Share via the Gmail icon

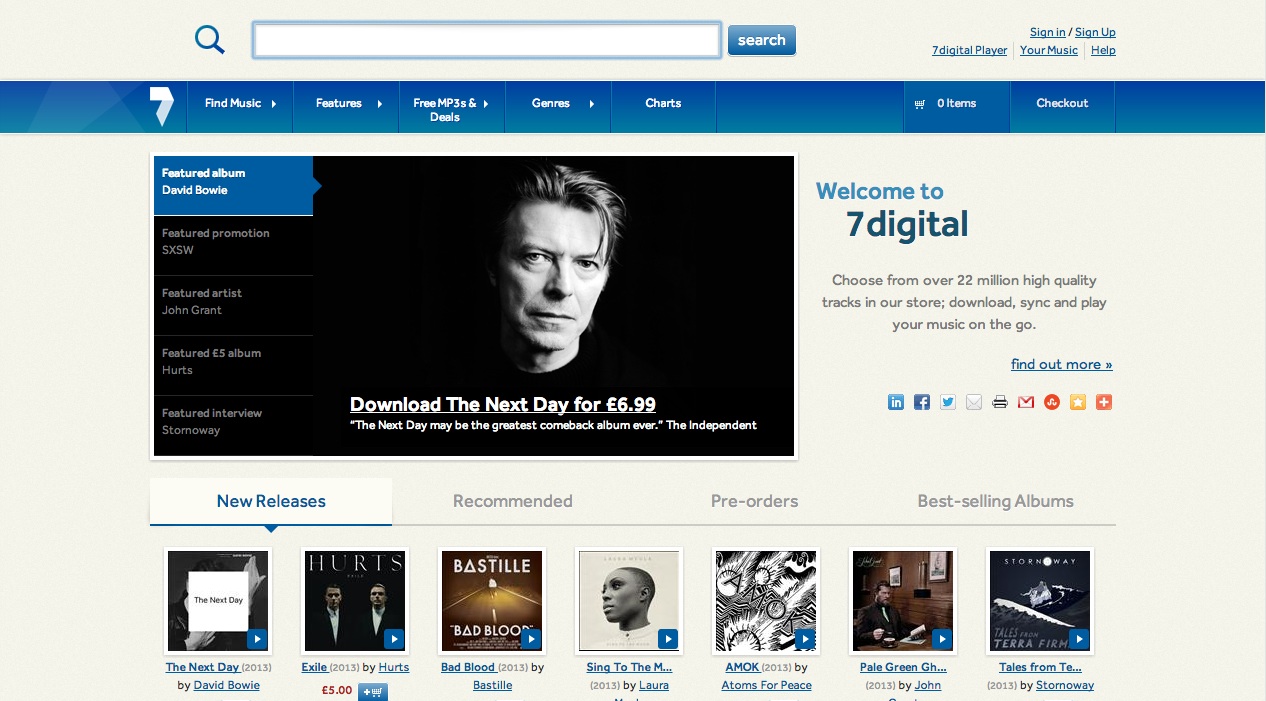[x=1025, y=401]
